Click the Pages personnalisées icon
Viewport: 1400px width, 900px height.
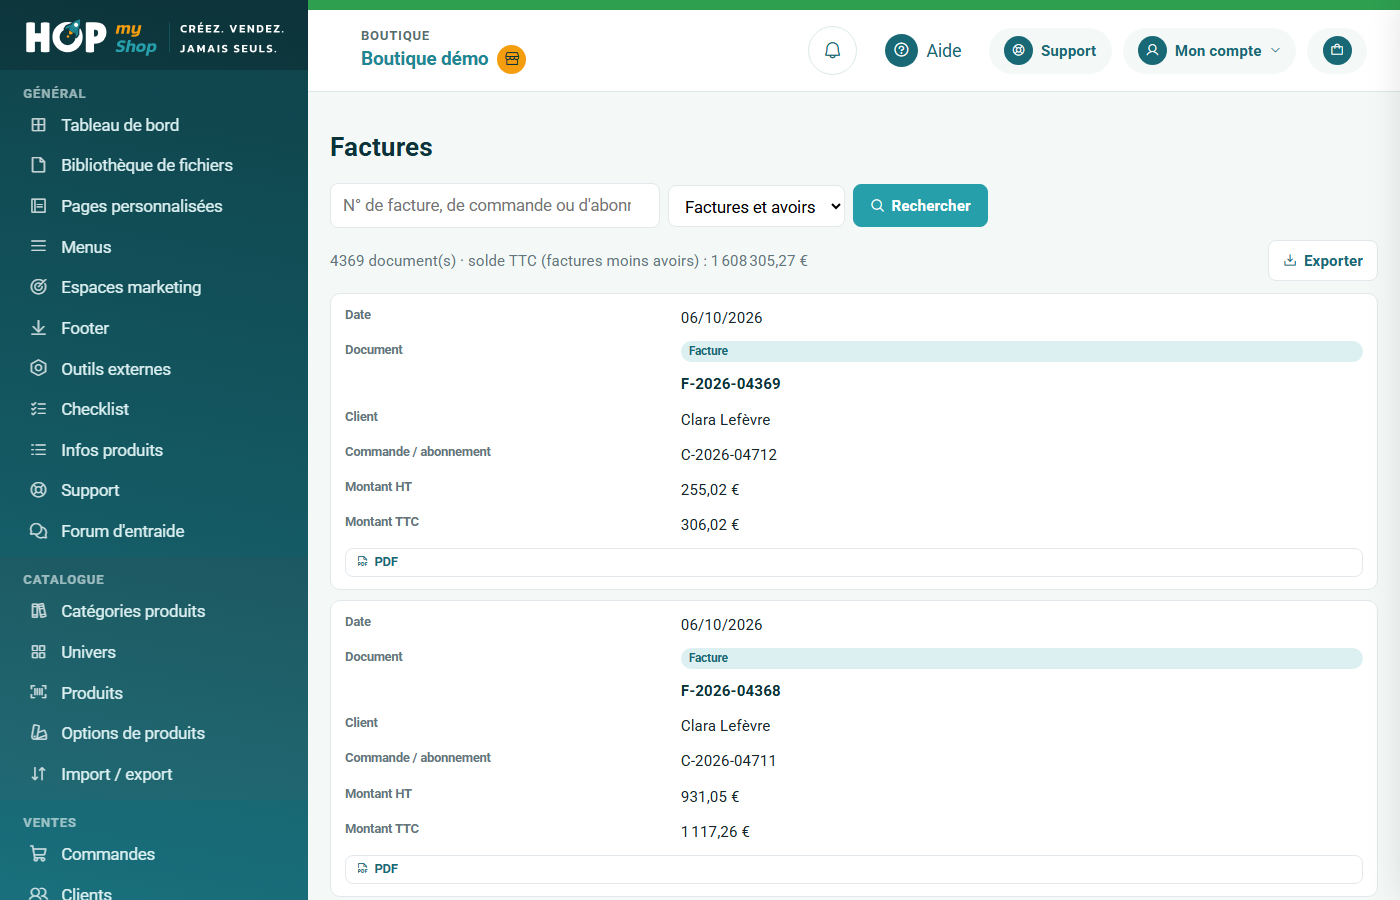pyautogui.click(x=39, y=206)
